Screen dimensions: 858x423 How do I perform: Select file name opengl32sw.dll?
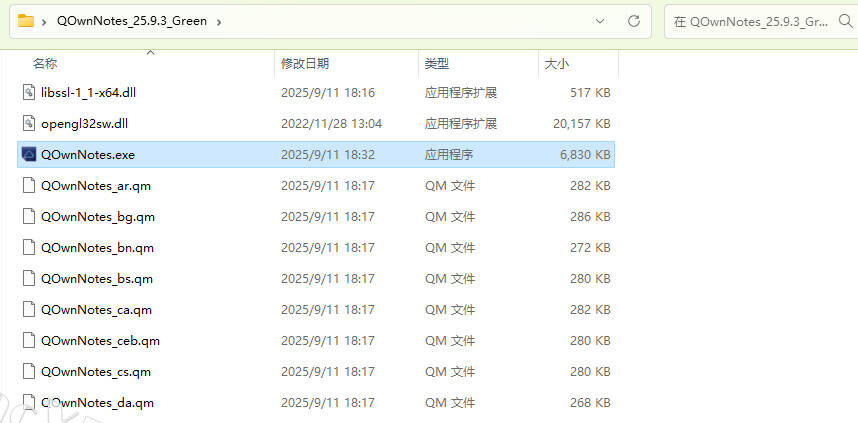click(x=84, y=124)
